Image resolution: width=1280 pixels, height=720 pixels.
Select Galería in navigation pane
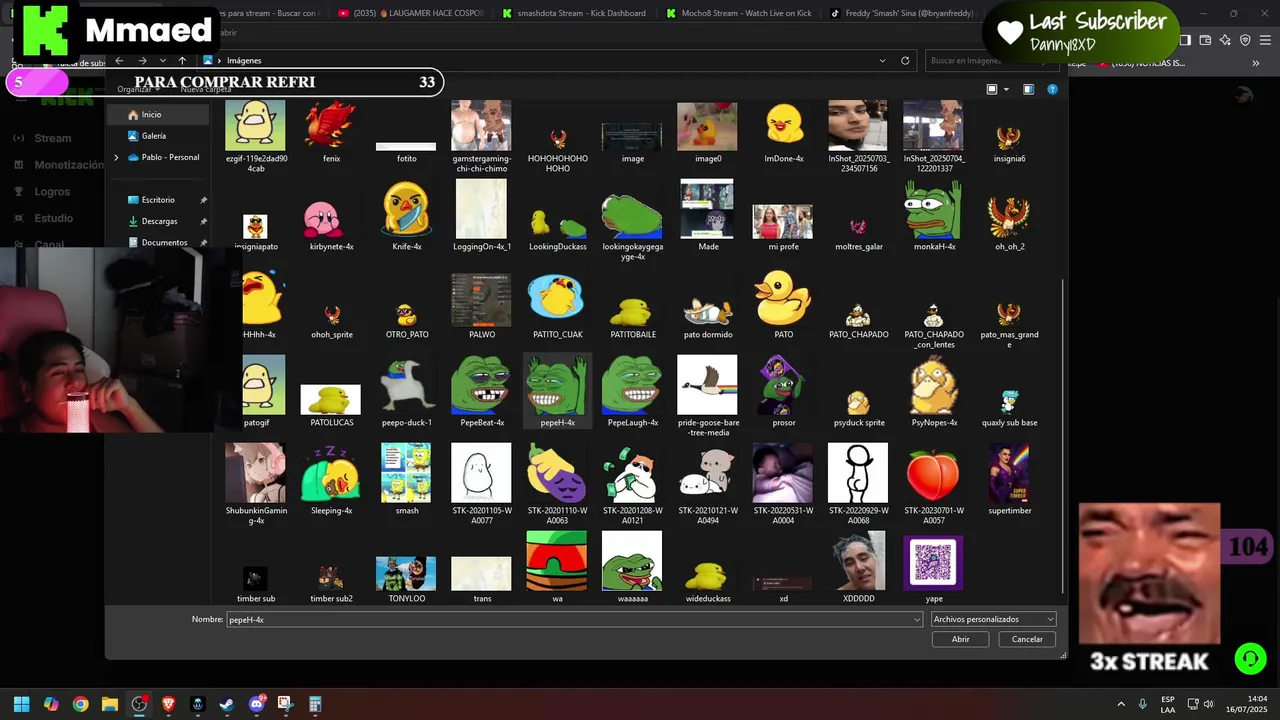pyautogui.click(x=153, y=136)
